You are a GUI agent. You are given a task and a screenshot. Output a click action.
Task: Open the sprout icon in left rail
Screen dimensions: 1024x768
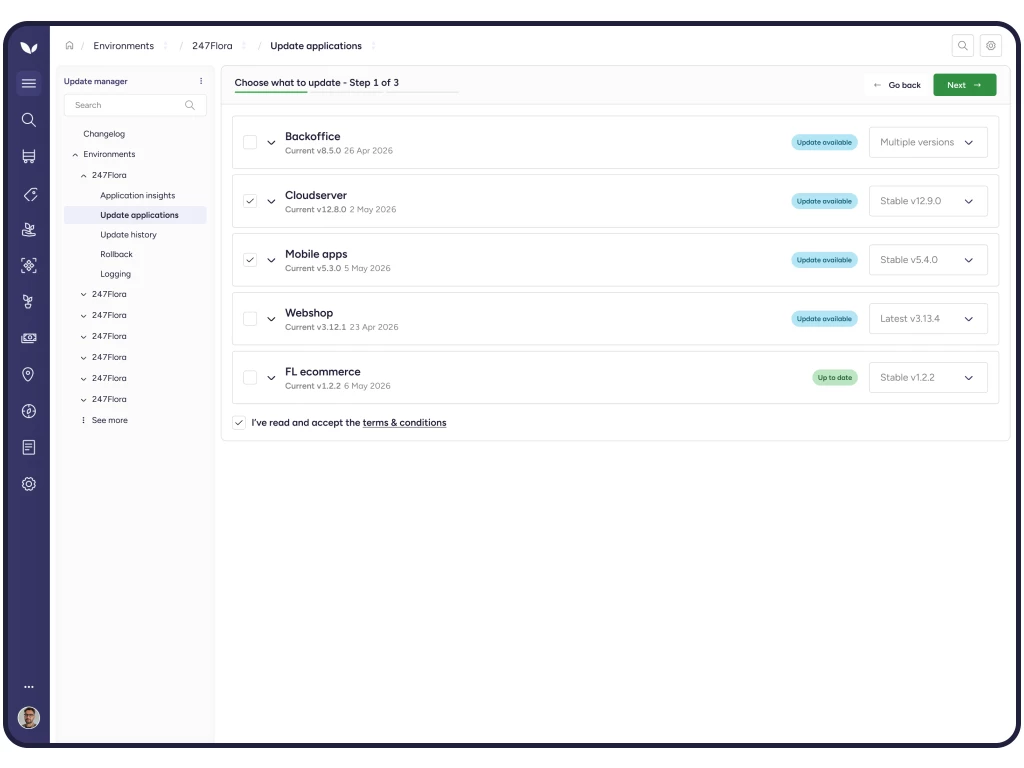pyautogui.click(x=28, y=301)
